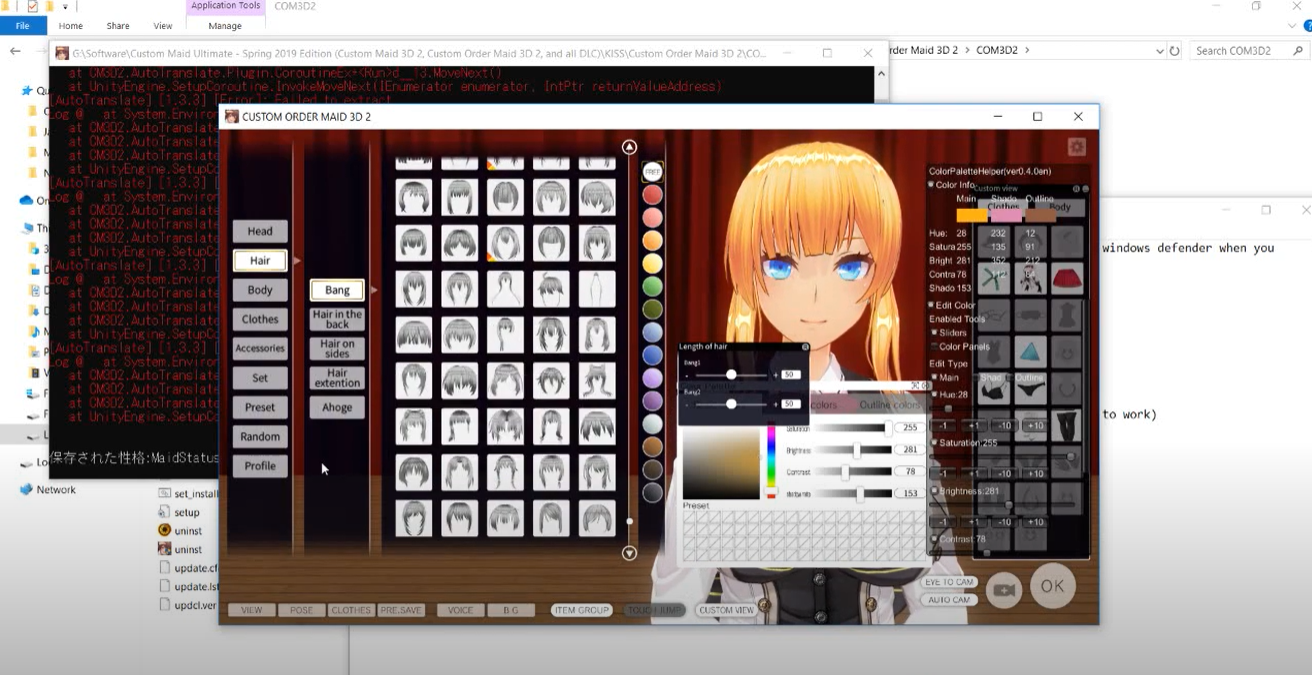This screenshot has width=1312, height=675.
Task: Click the OK button
Action: click(1052, 587)
